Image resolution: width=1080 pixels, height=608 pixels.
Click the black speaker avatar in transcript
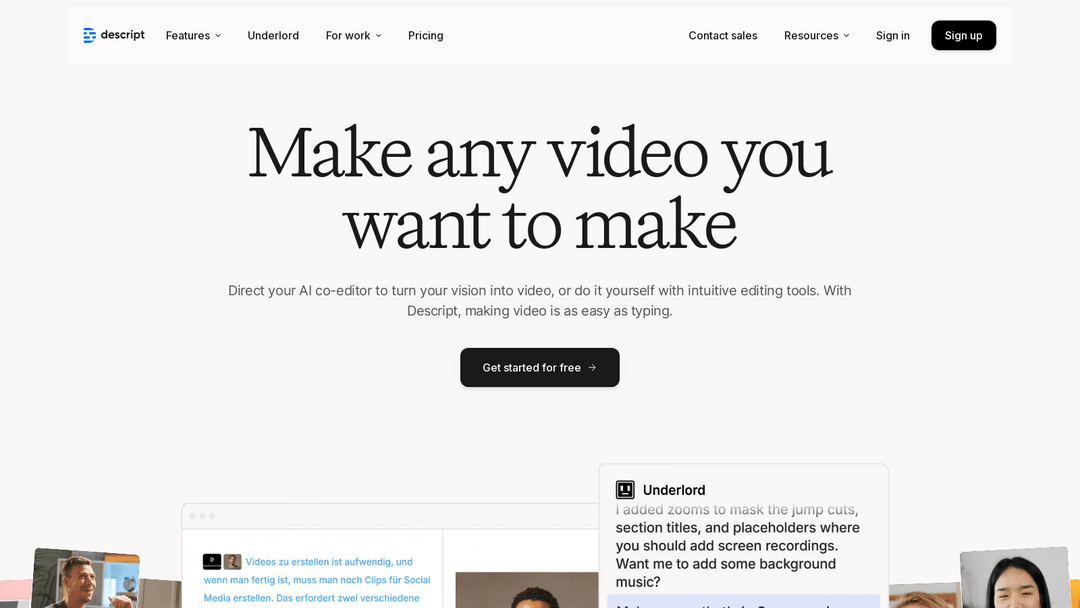pos(212,562)
